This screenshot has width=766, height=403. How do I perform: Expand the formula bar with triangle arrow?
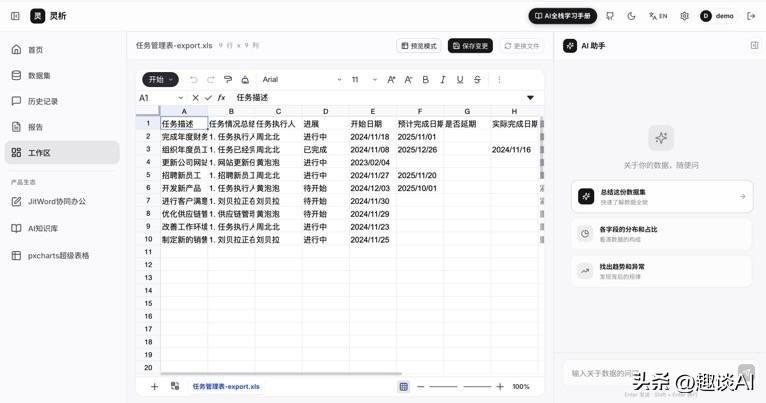530,98
